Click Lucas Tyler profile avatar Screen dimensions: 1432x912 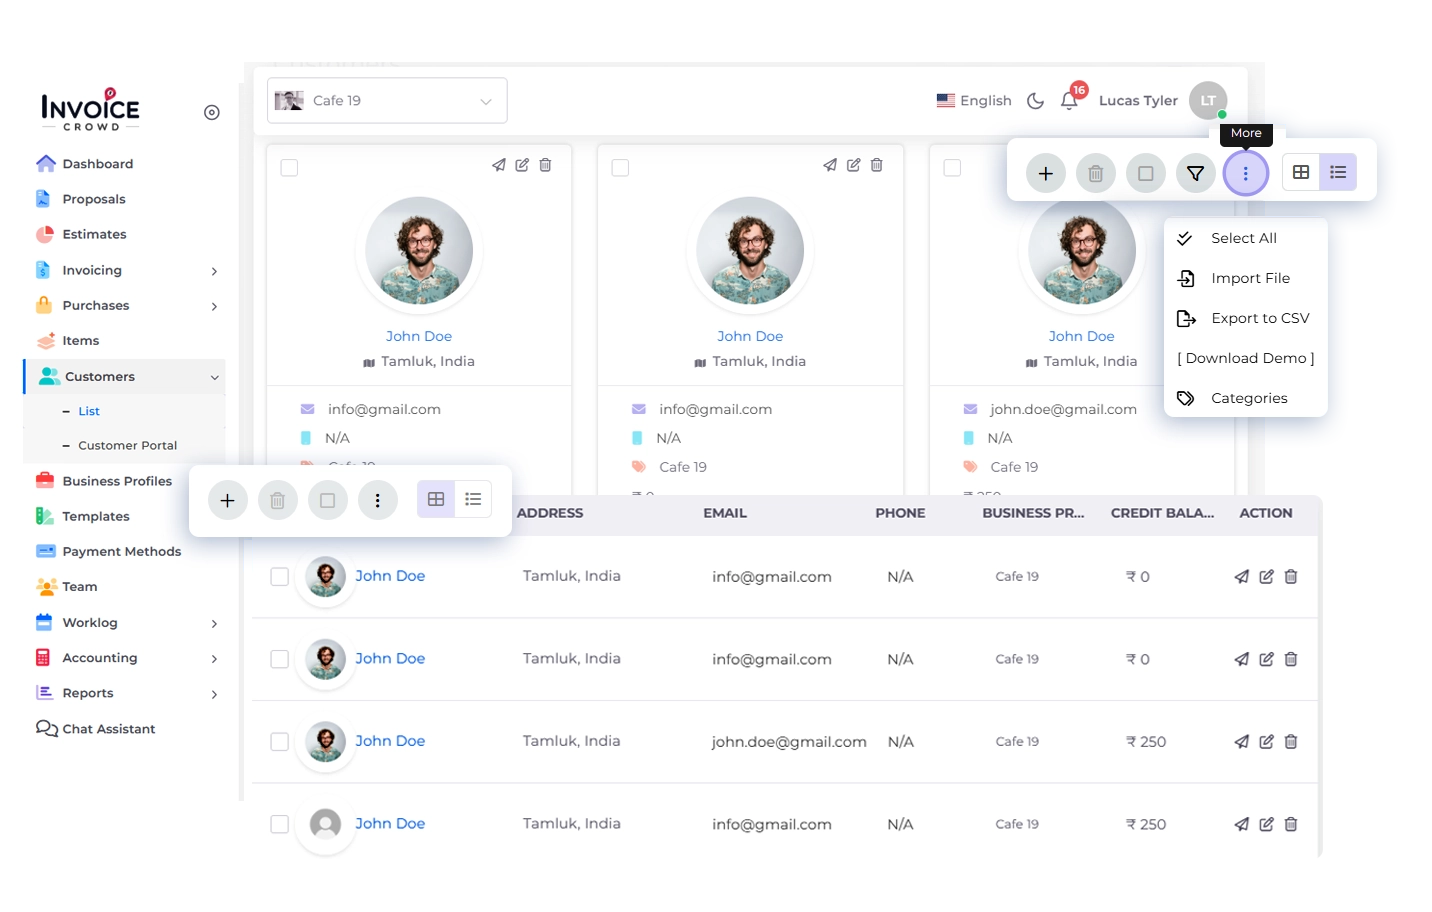tap(1208, 101)
